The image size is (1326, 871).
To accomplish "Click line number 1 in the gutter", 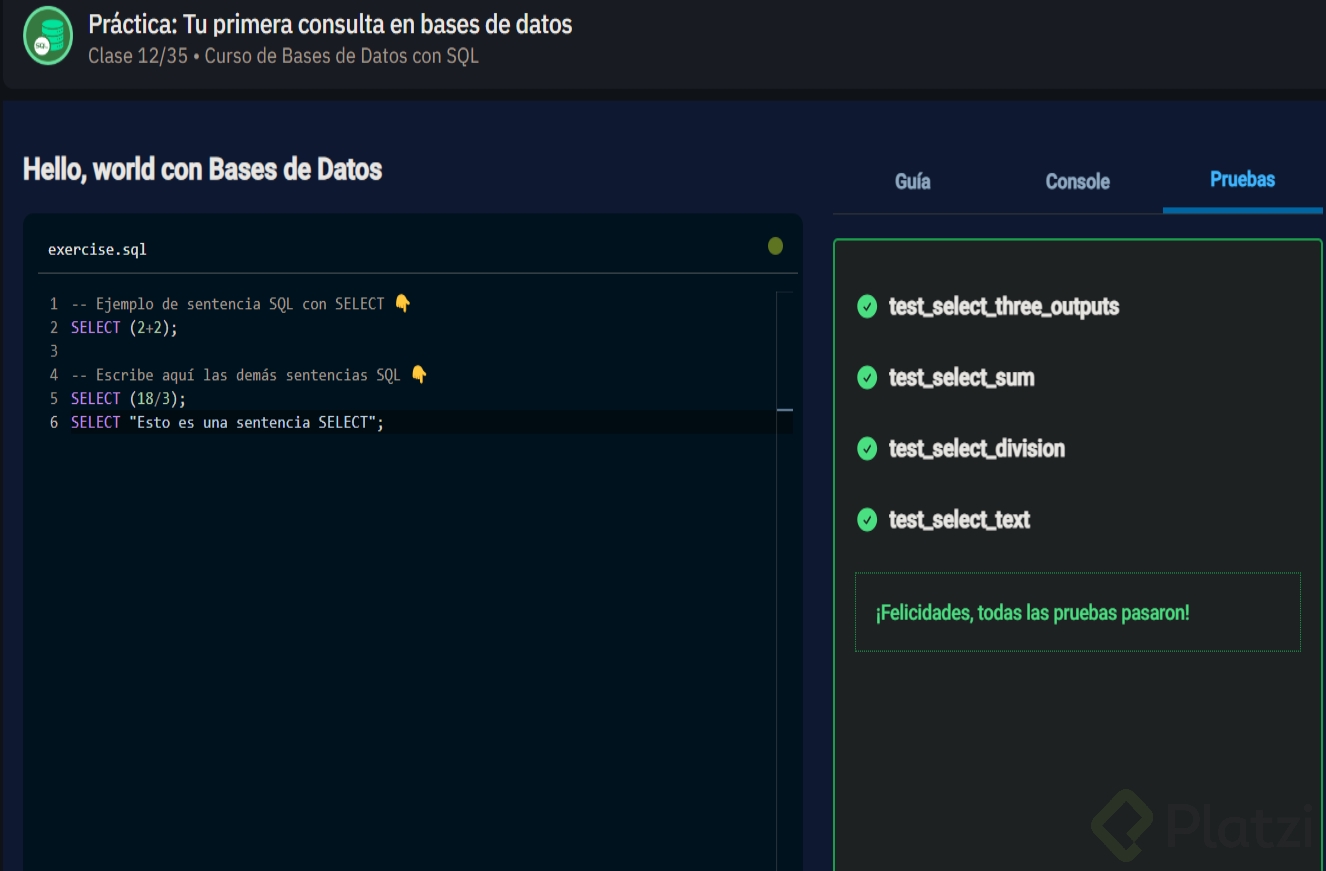I will click(x=54, y=303).
